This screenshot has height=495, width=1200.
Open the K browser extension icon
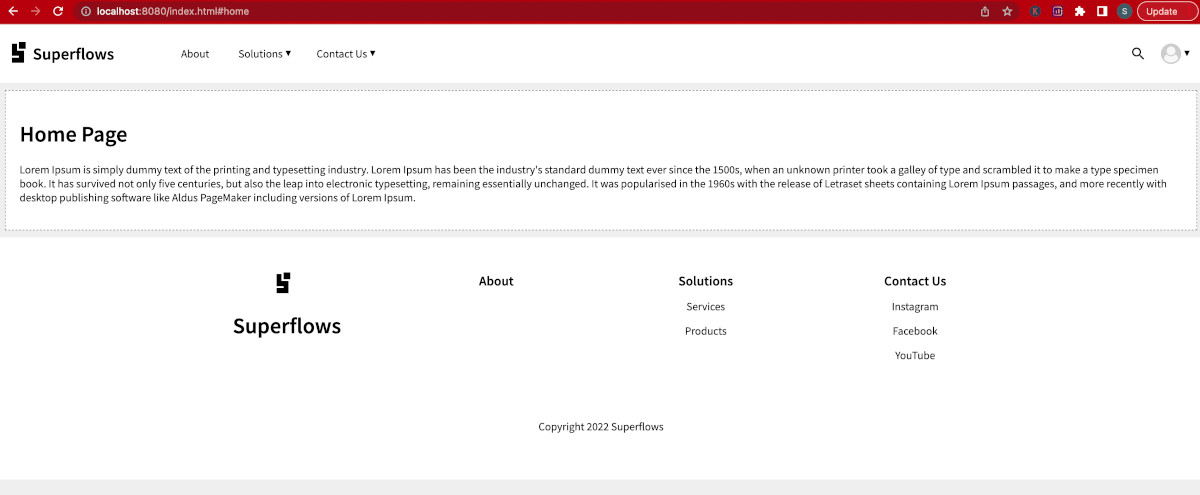tap(1035, 11)
